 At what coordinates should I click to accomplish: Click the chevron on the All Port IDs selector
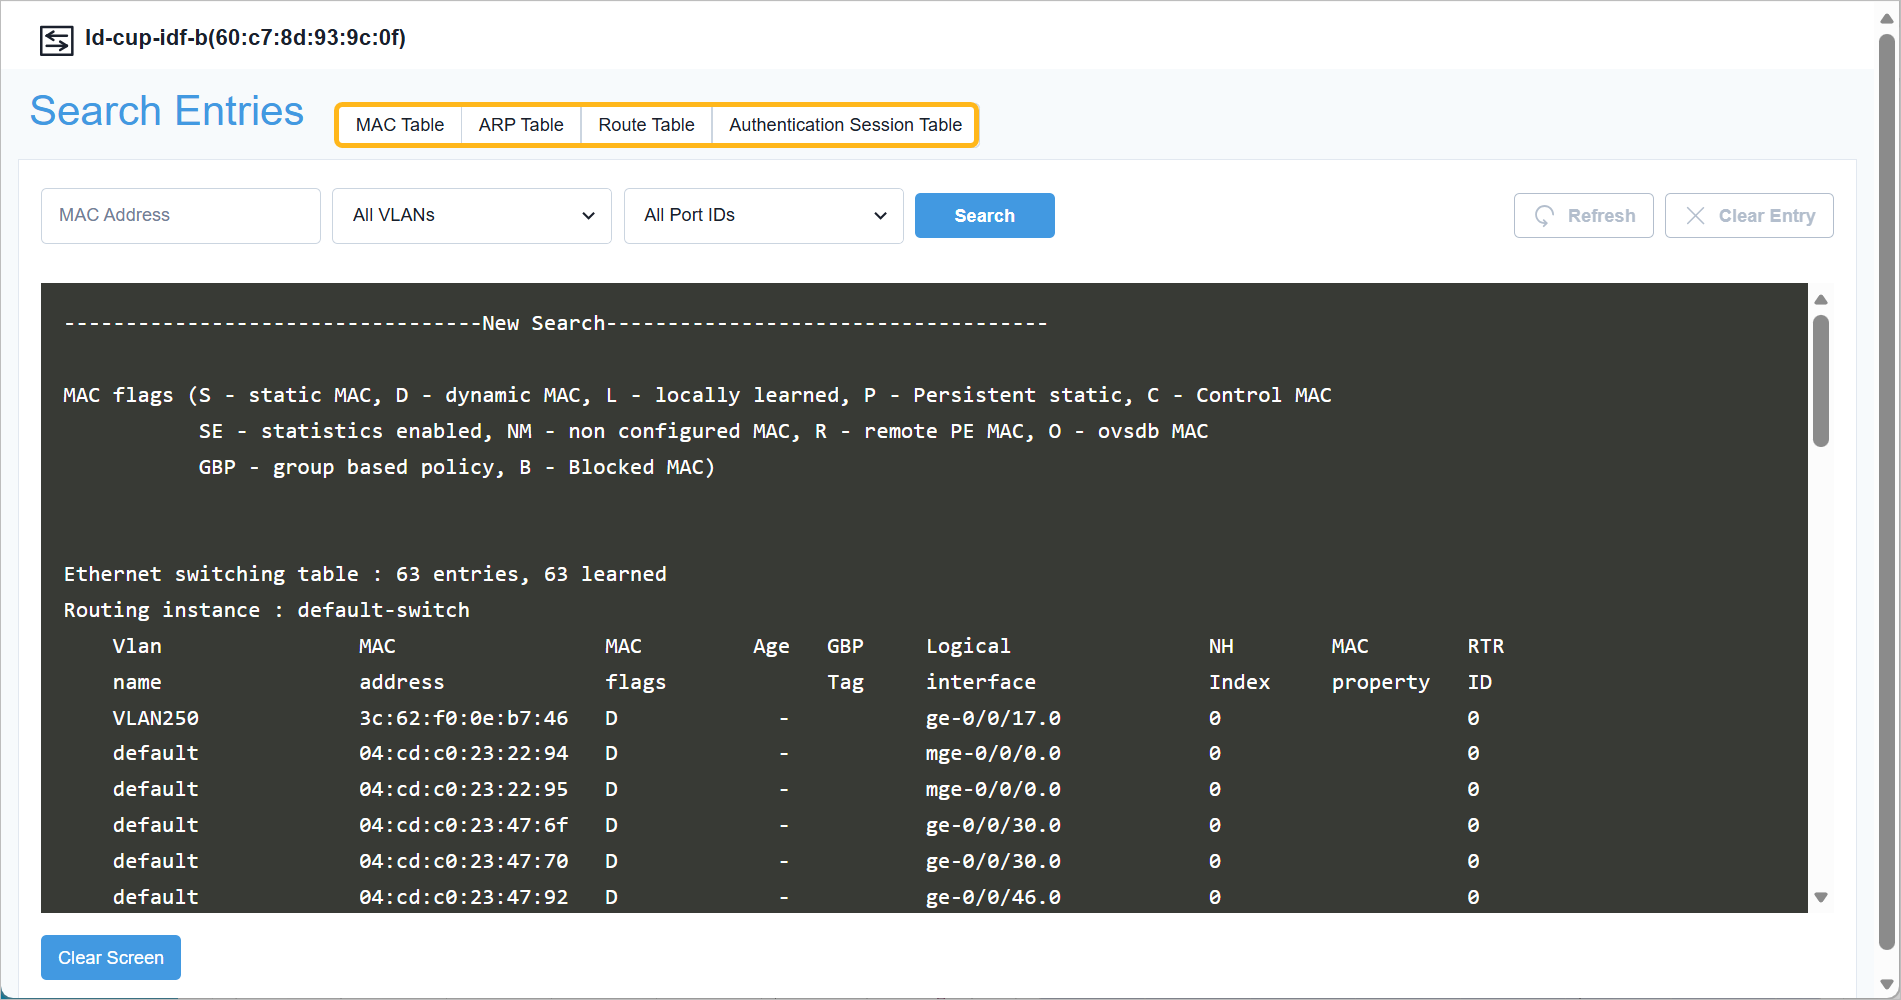(880, 215)
